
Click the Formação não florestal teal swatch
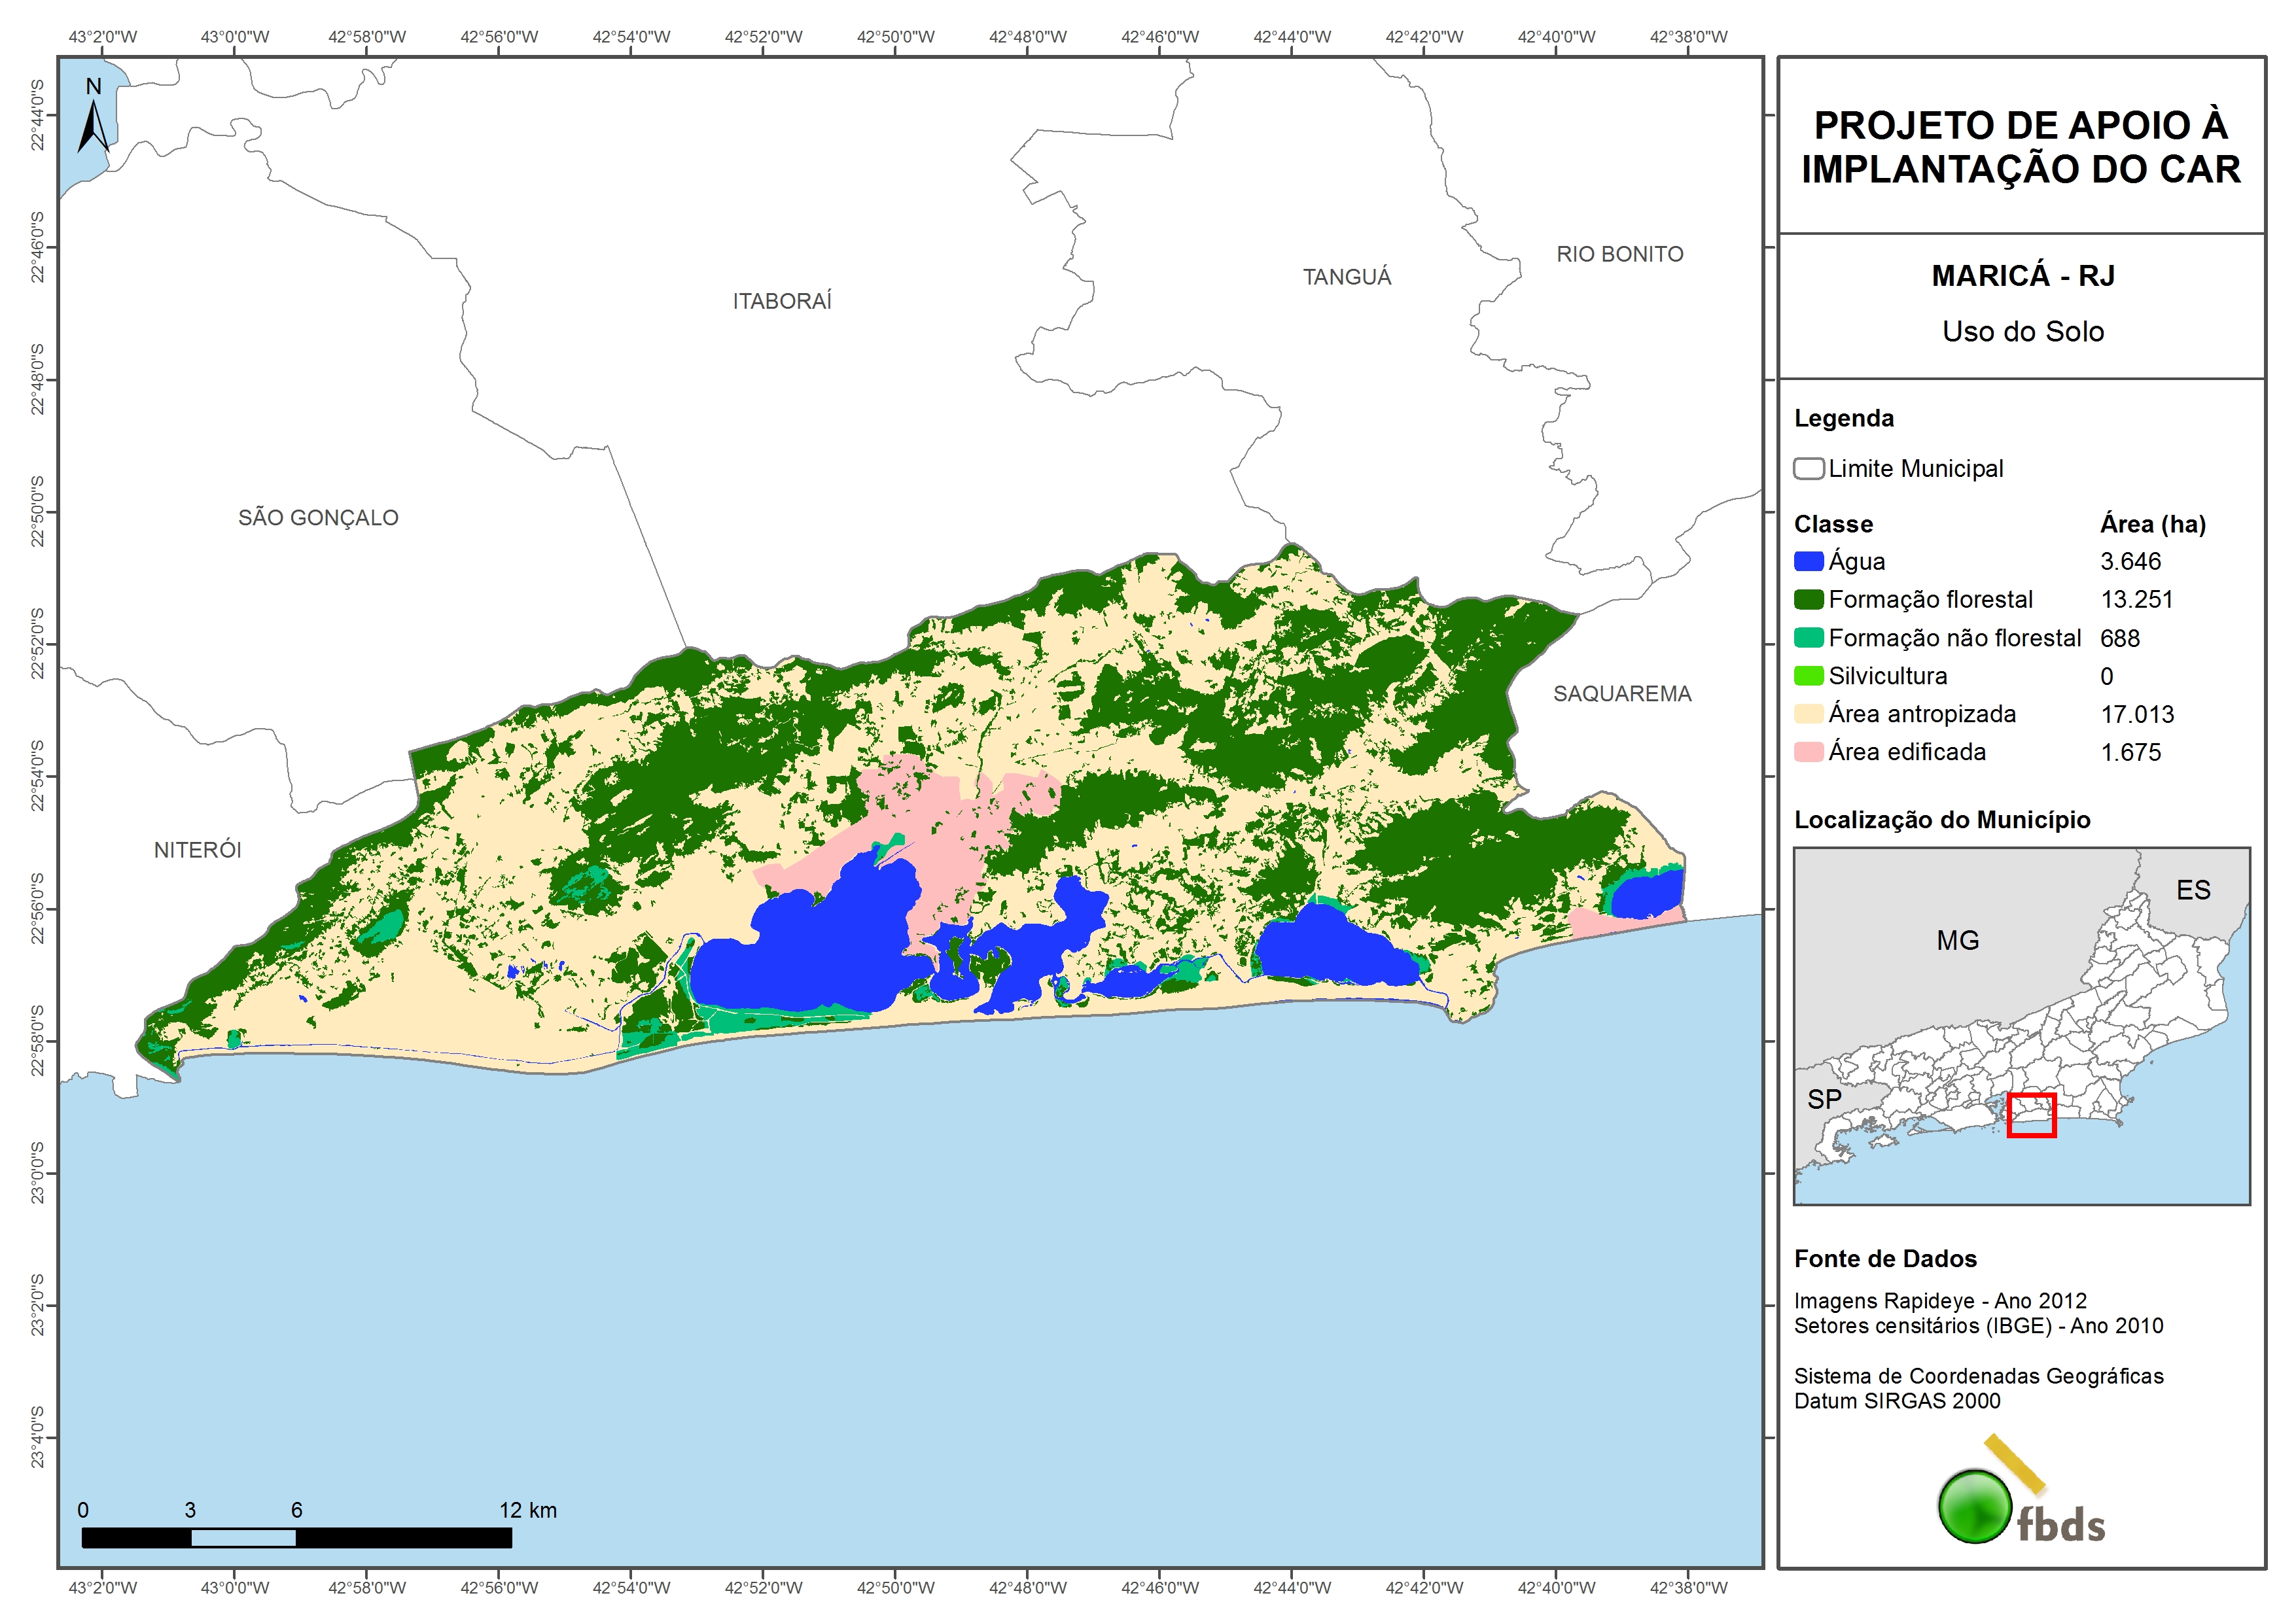1808,638
